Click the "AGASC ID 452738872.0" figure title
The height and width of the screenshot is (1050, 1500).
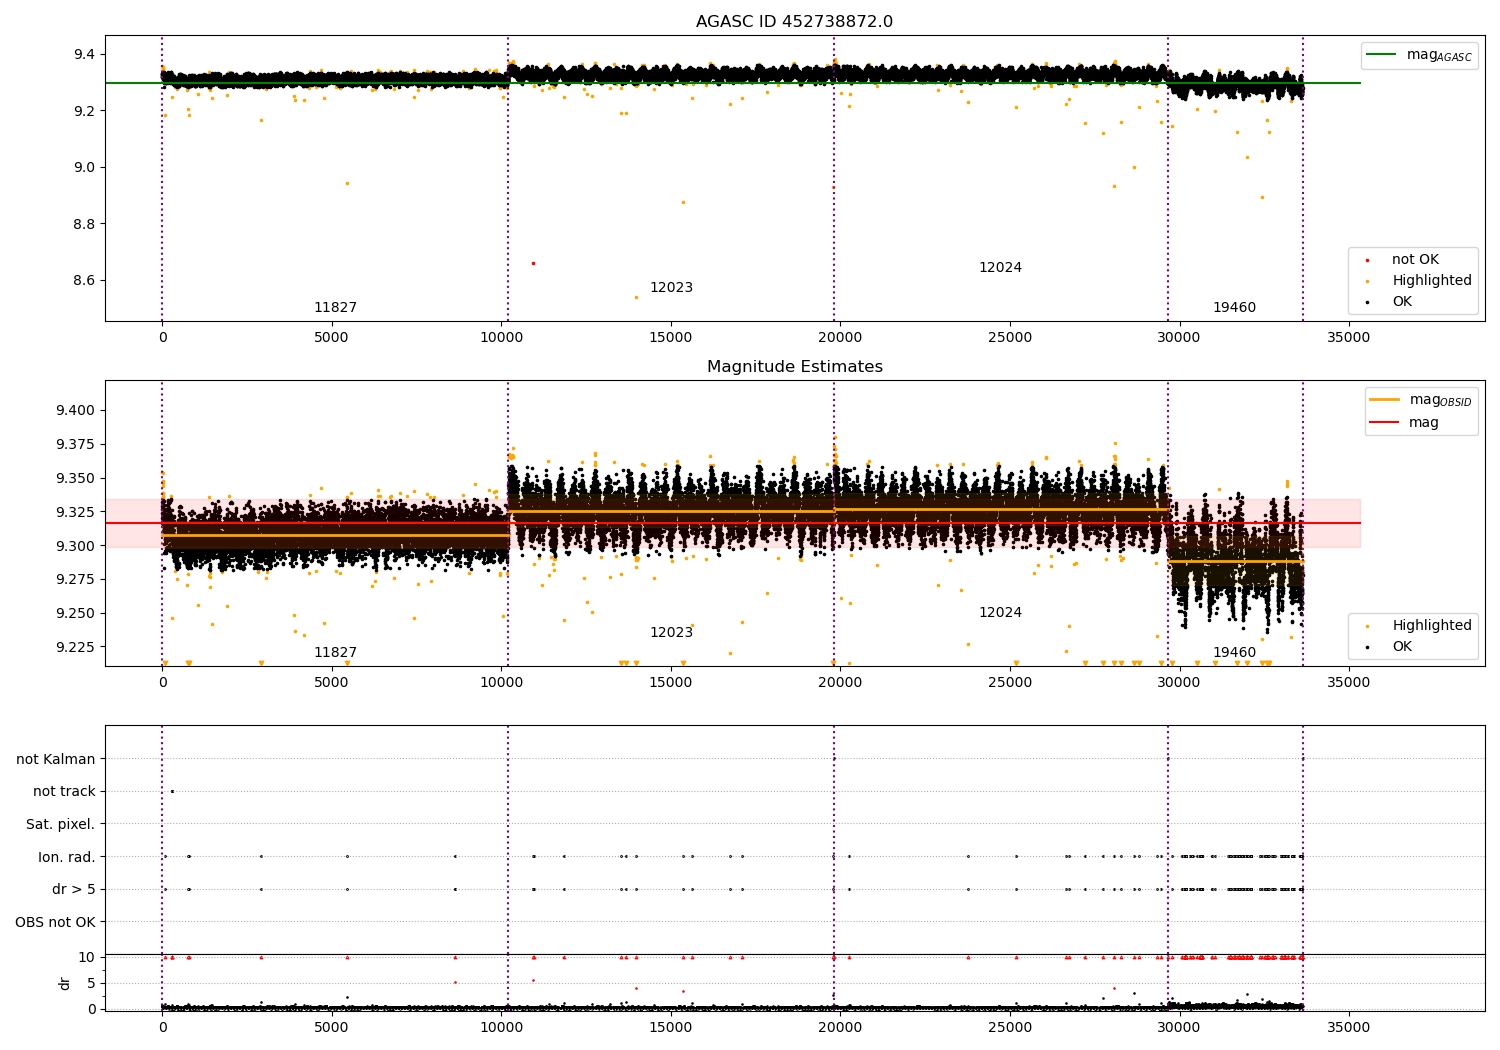pyautogui.click(x=794, y=22)
